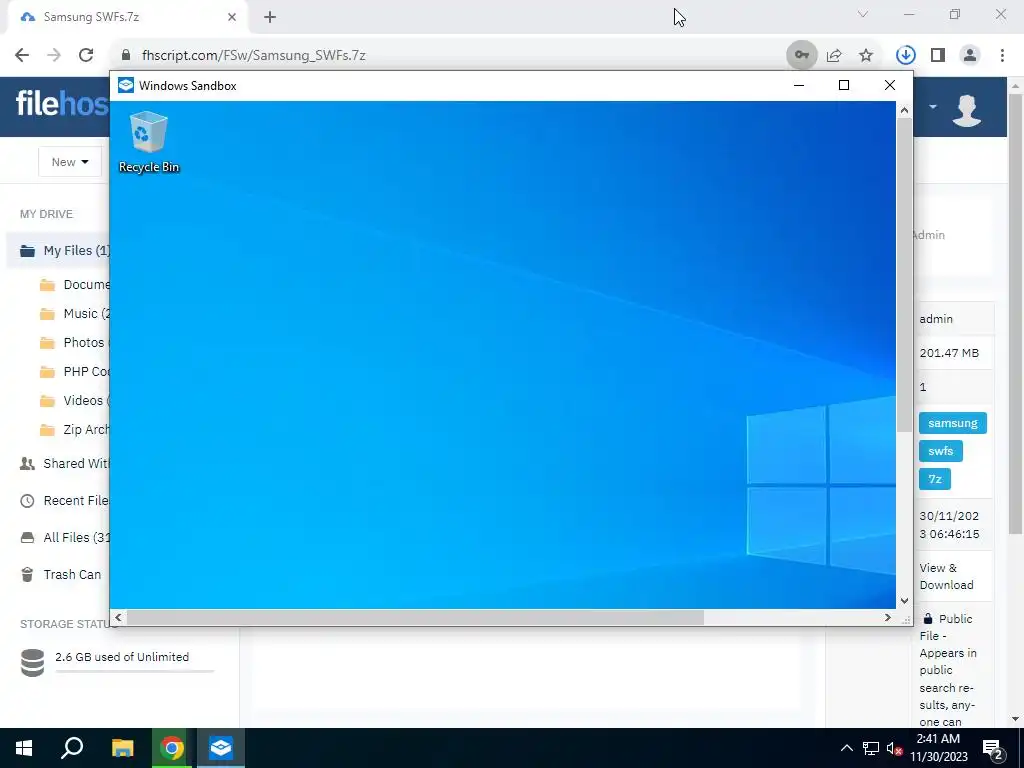Open the Chrome downloads icon

tap(906, 56)
